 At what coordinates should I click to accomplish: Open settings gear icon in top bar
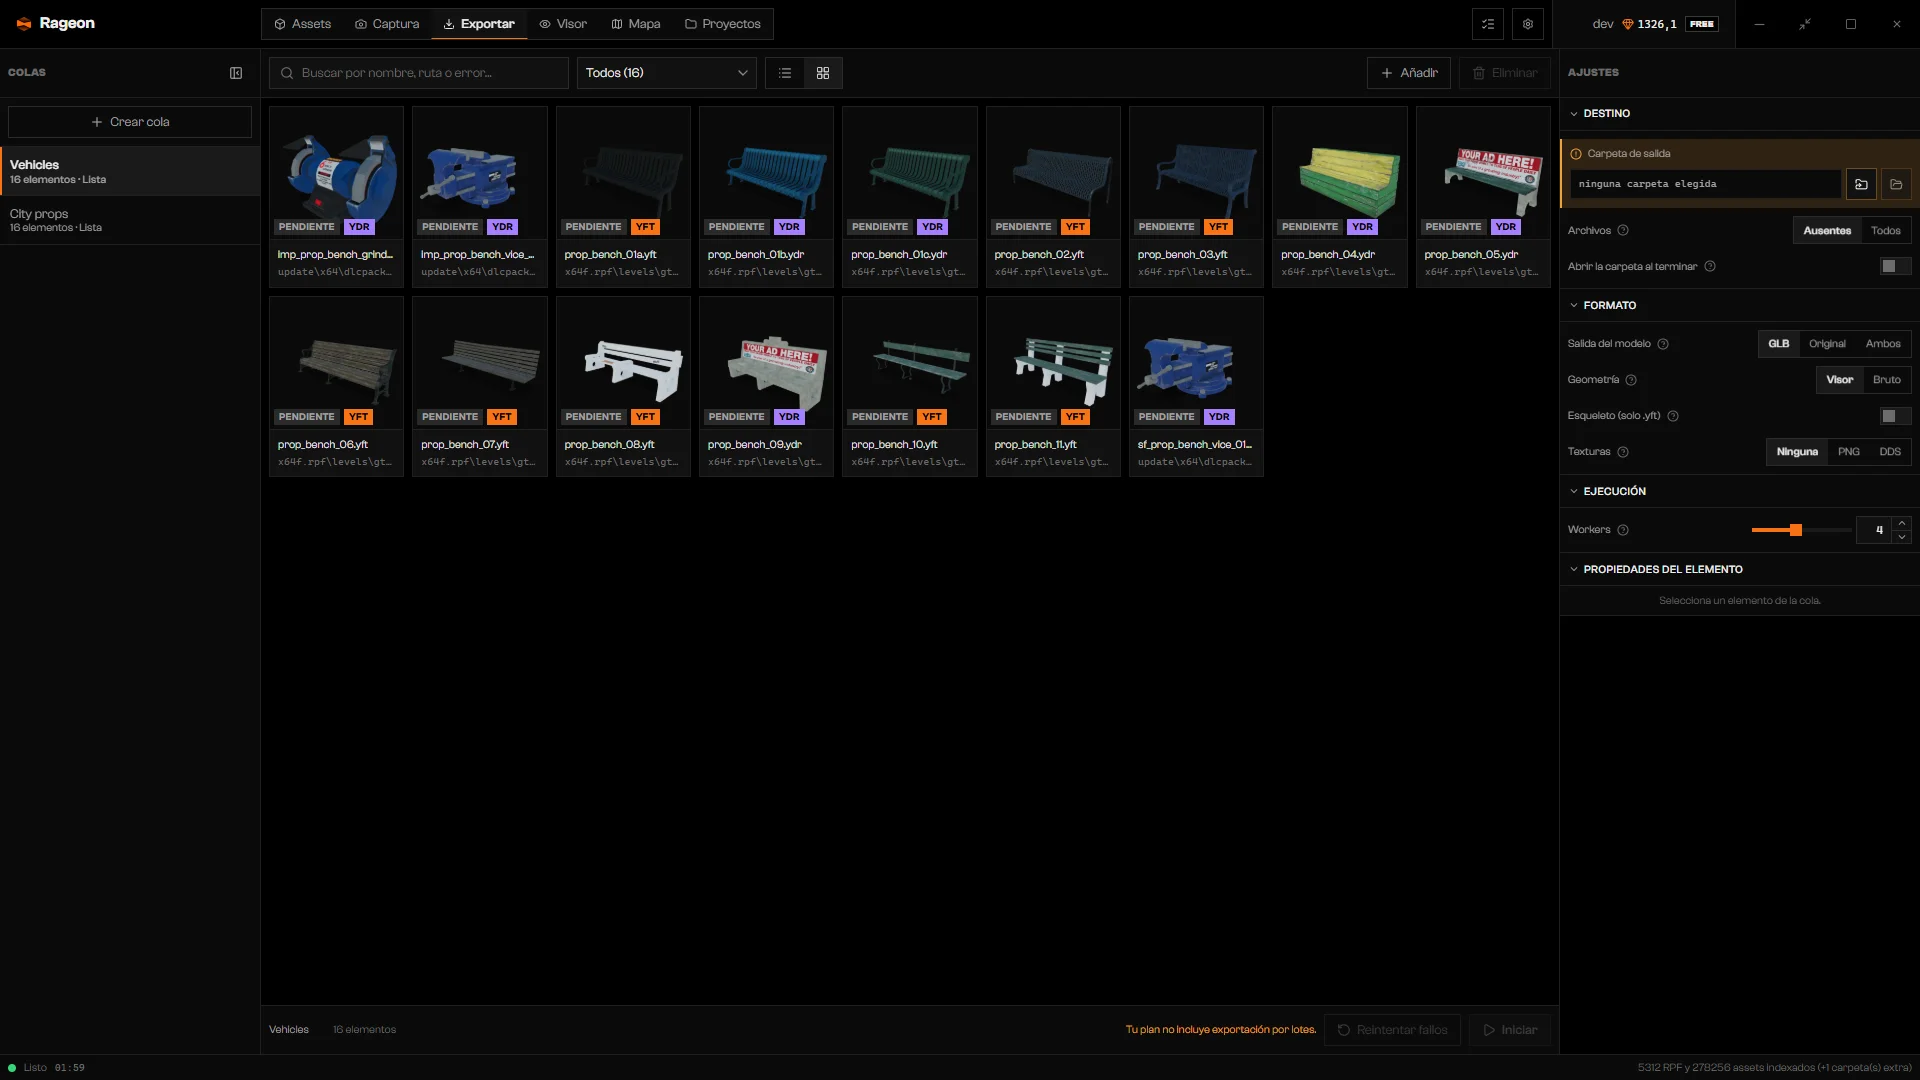click(x=1528, y=24)
